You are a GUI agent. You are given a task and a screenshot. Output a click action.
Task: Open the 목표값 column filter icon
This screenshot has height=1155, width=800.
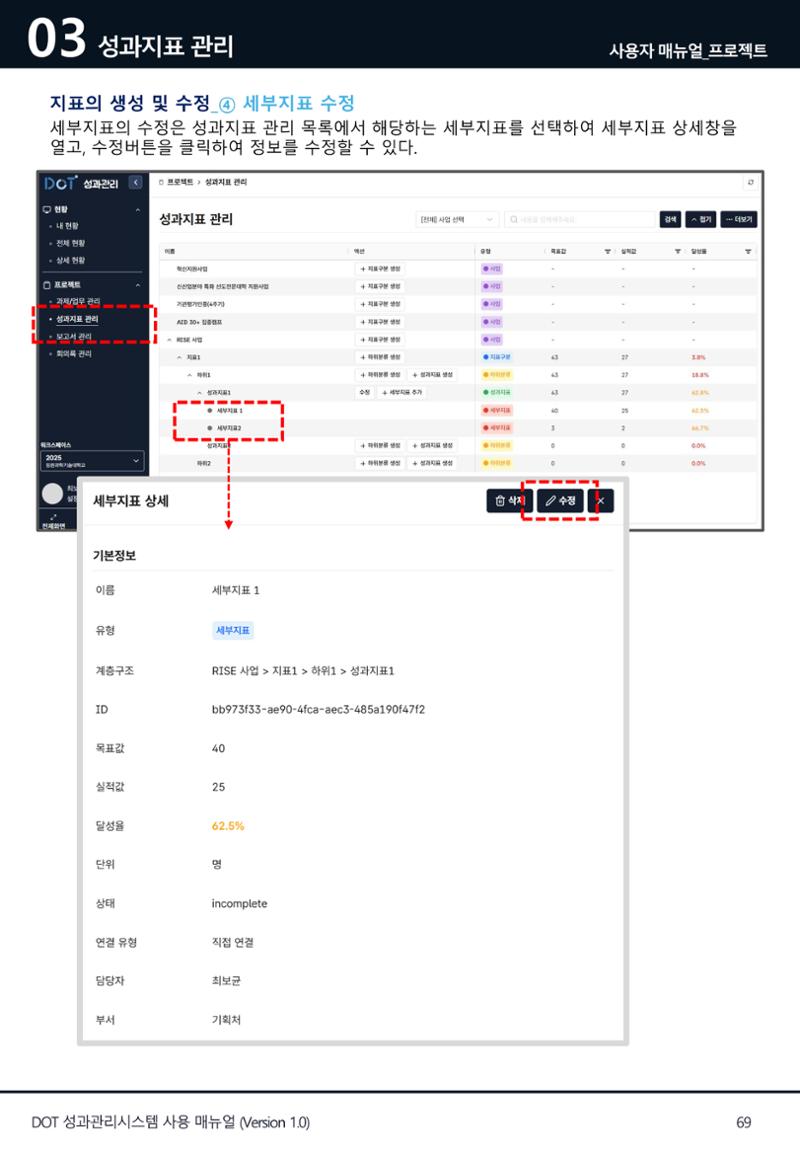608,252
